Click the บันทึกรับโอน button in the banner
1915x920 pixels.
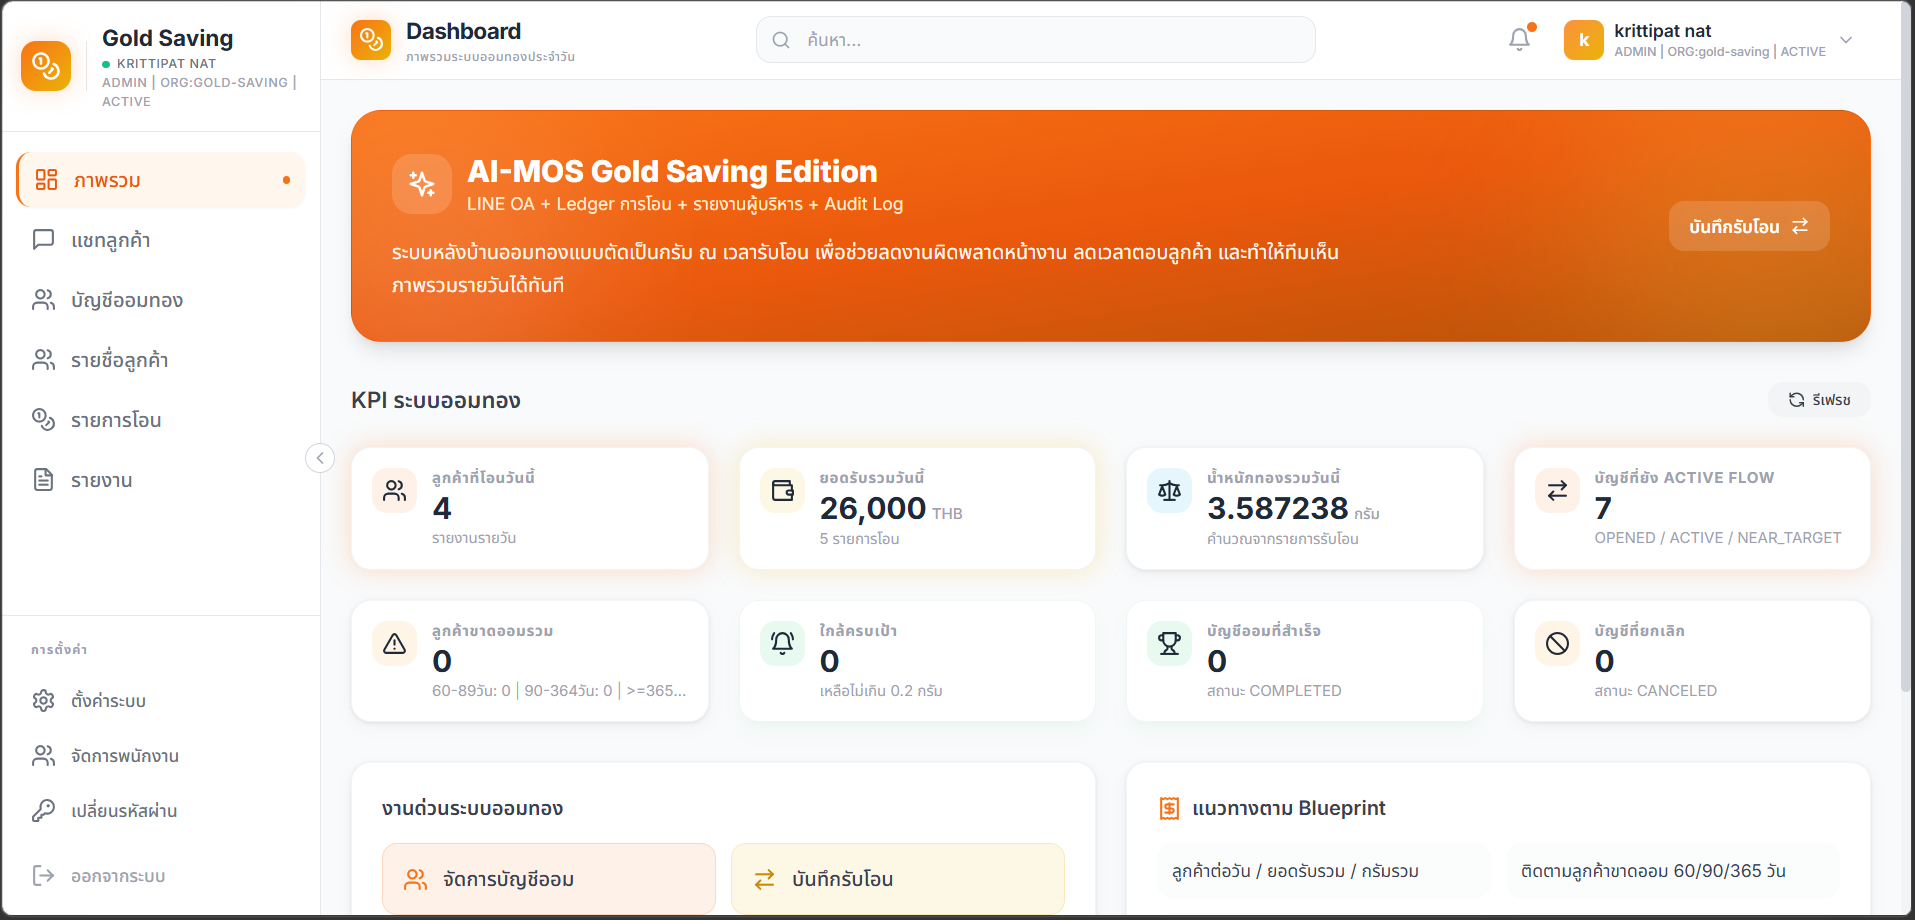(x=1748, y=227)
